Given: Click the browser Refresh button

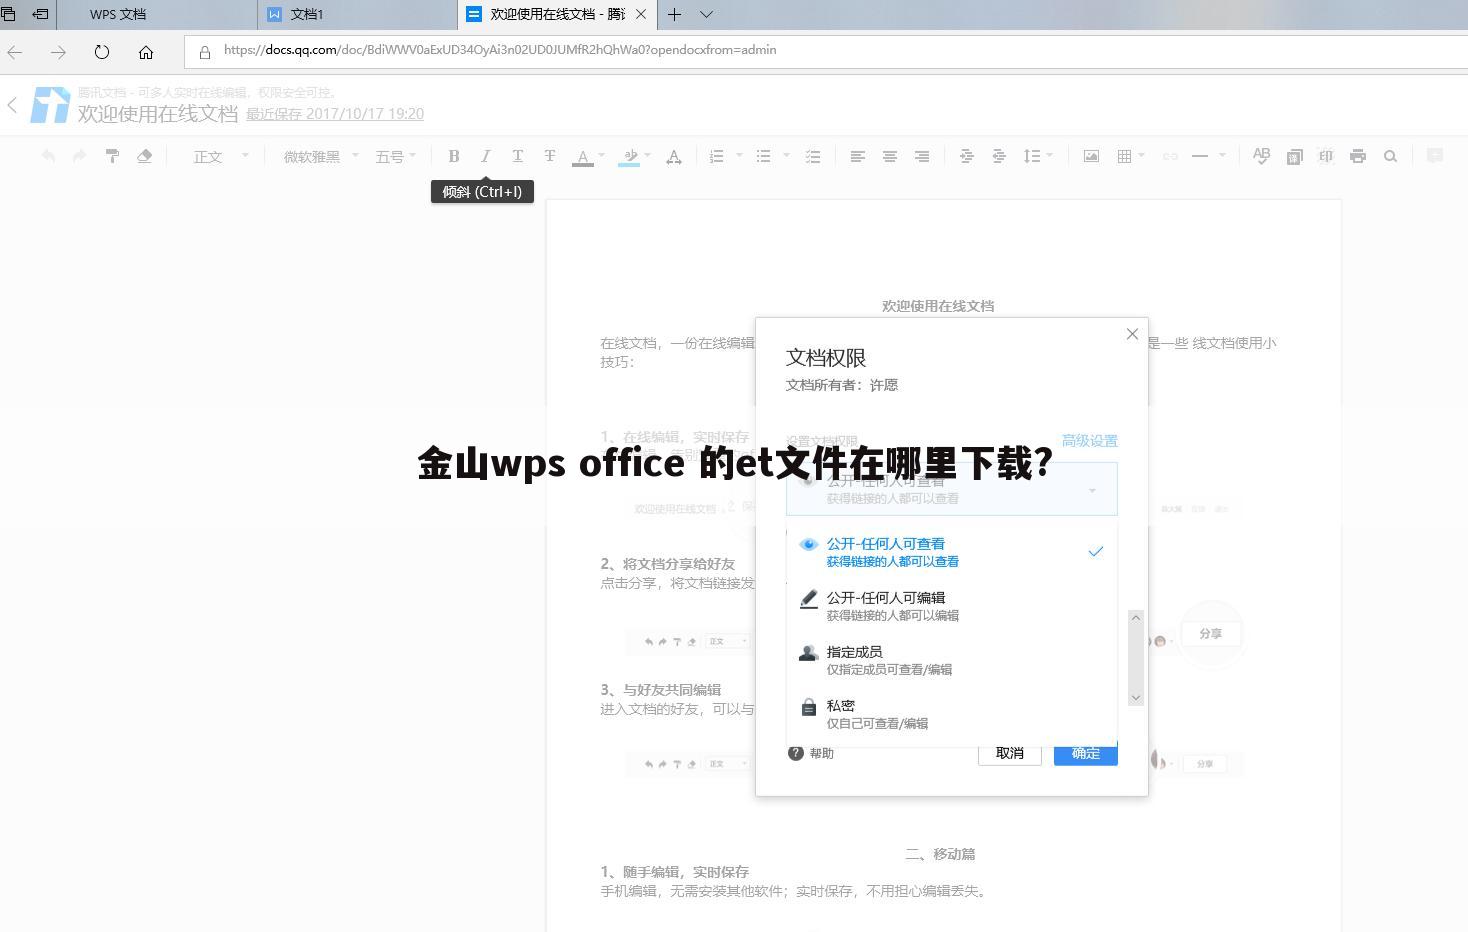Looking at the screenshot, I should 101,52.
